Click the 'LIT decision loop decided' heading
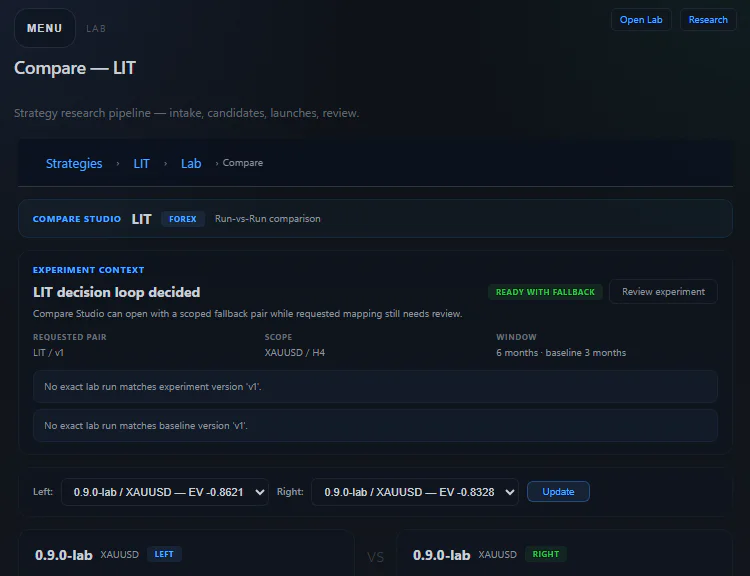Viewport: 750px width, 576px height. (x=116, y=292)
